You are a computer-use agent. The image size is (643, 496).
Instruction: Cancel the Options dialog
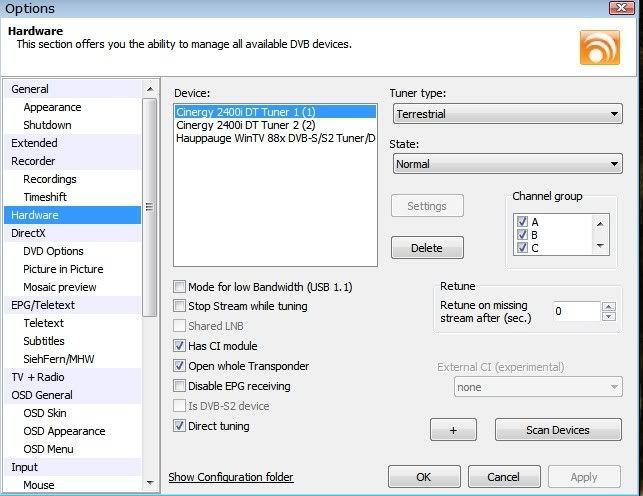pos(504,477)
